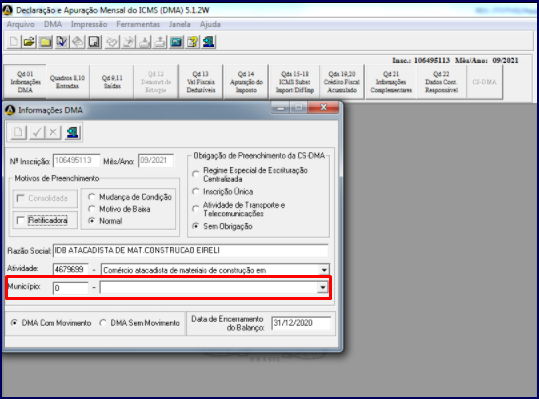
Task: Check the Retificadora checkbox
Action: coord(21,220)
